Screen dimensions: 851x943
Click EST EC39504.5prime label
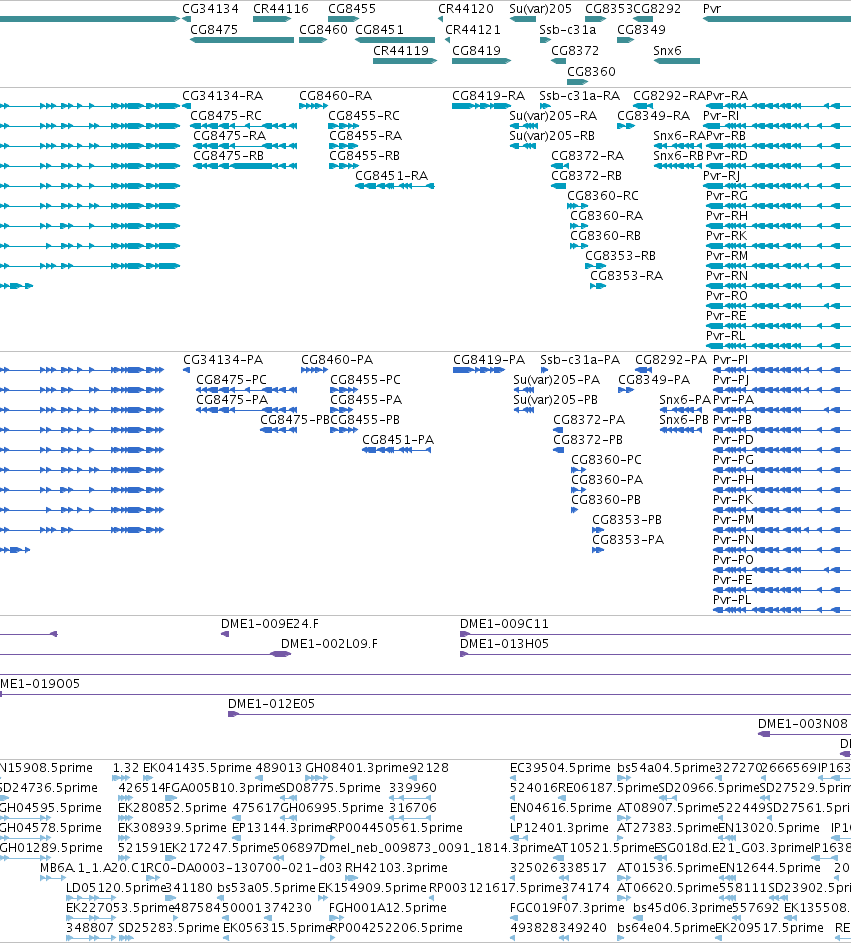tap(561, 768)
